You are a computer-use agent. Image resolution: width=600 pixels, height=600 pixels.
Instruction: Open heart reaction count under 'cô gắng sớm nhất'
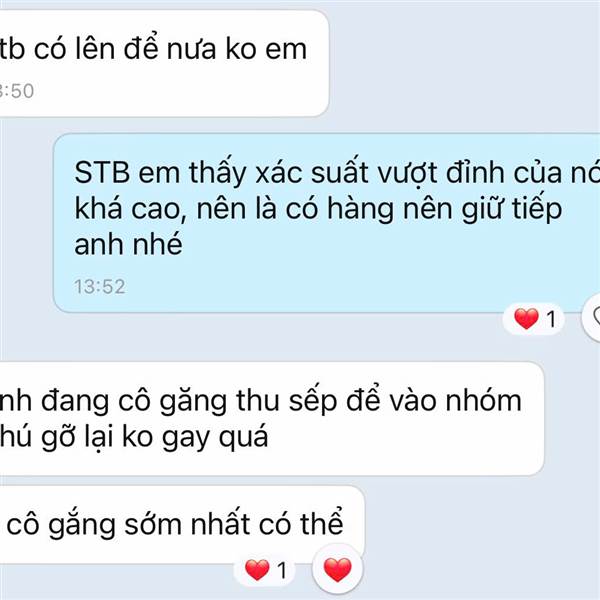click(x=266, y=570)
